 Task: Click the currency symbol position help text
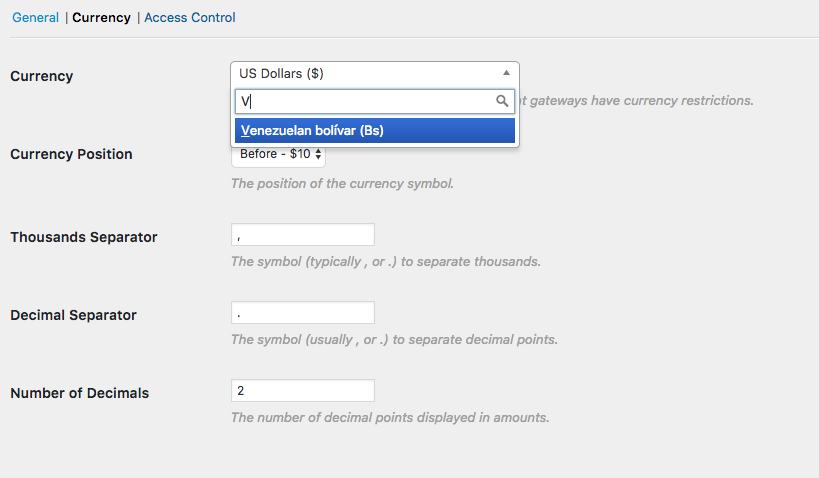[x=342, y=183]
